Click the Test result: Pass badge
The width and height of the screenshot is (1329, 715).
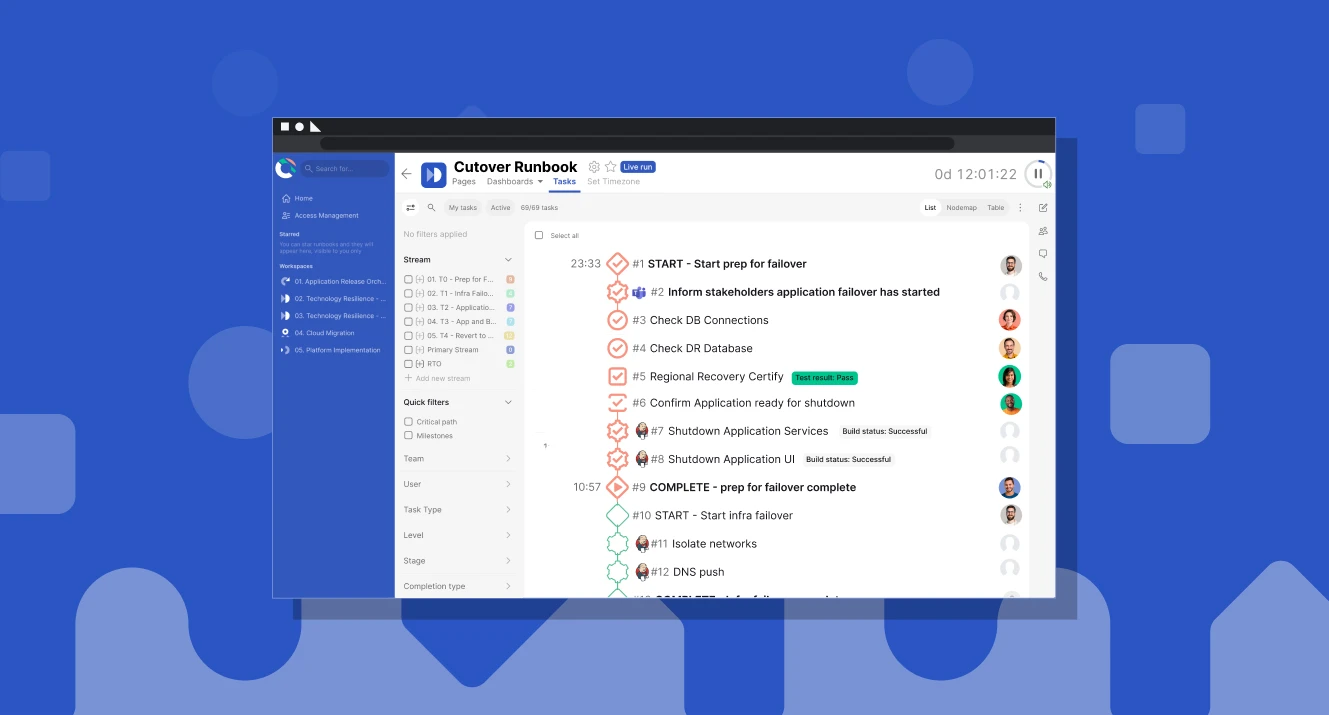click(x=825, y=378)
